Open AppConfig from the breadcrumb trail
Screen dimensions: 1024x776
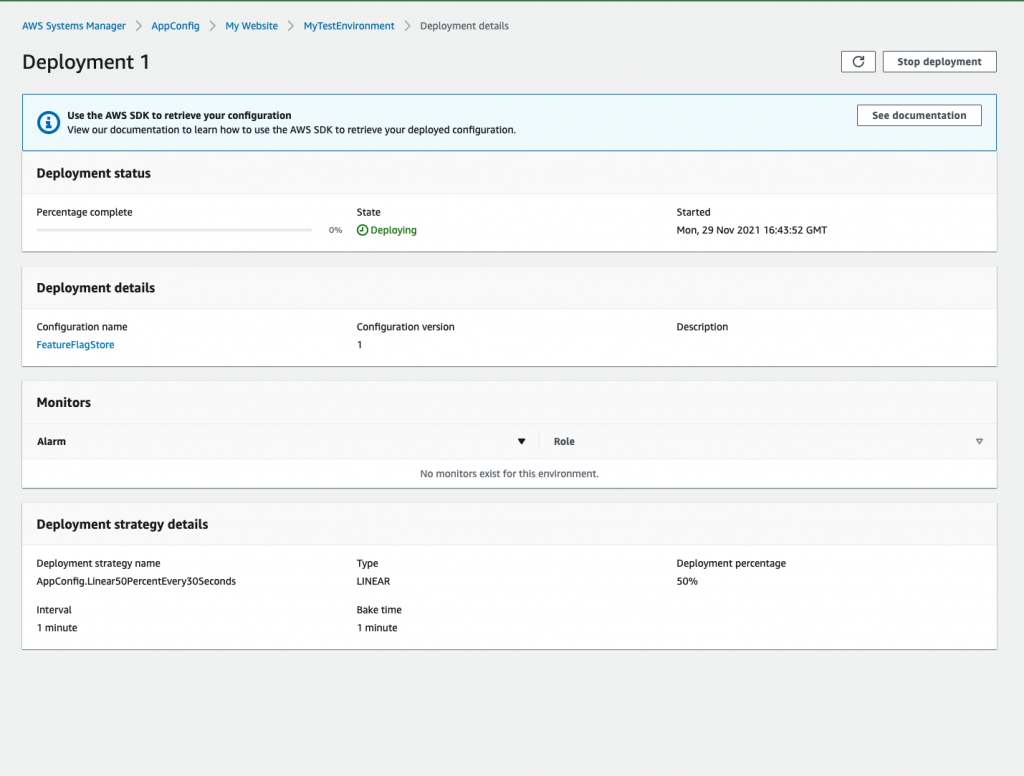(175, 26)
